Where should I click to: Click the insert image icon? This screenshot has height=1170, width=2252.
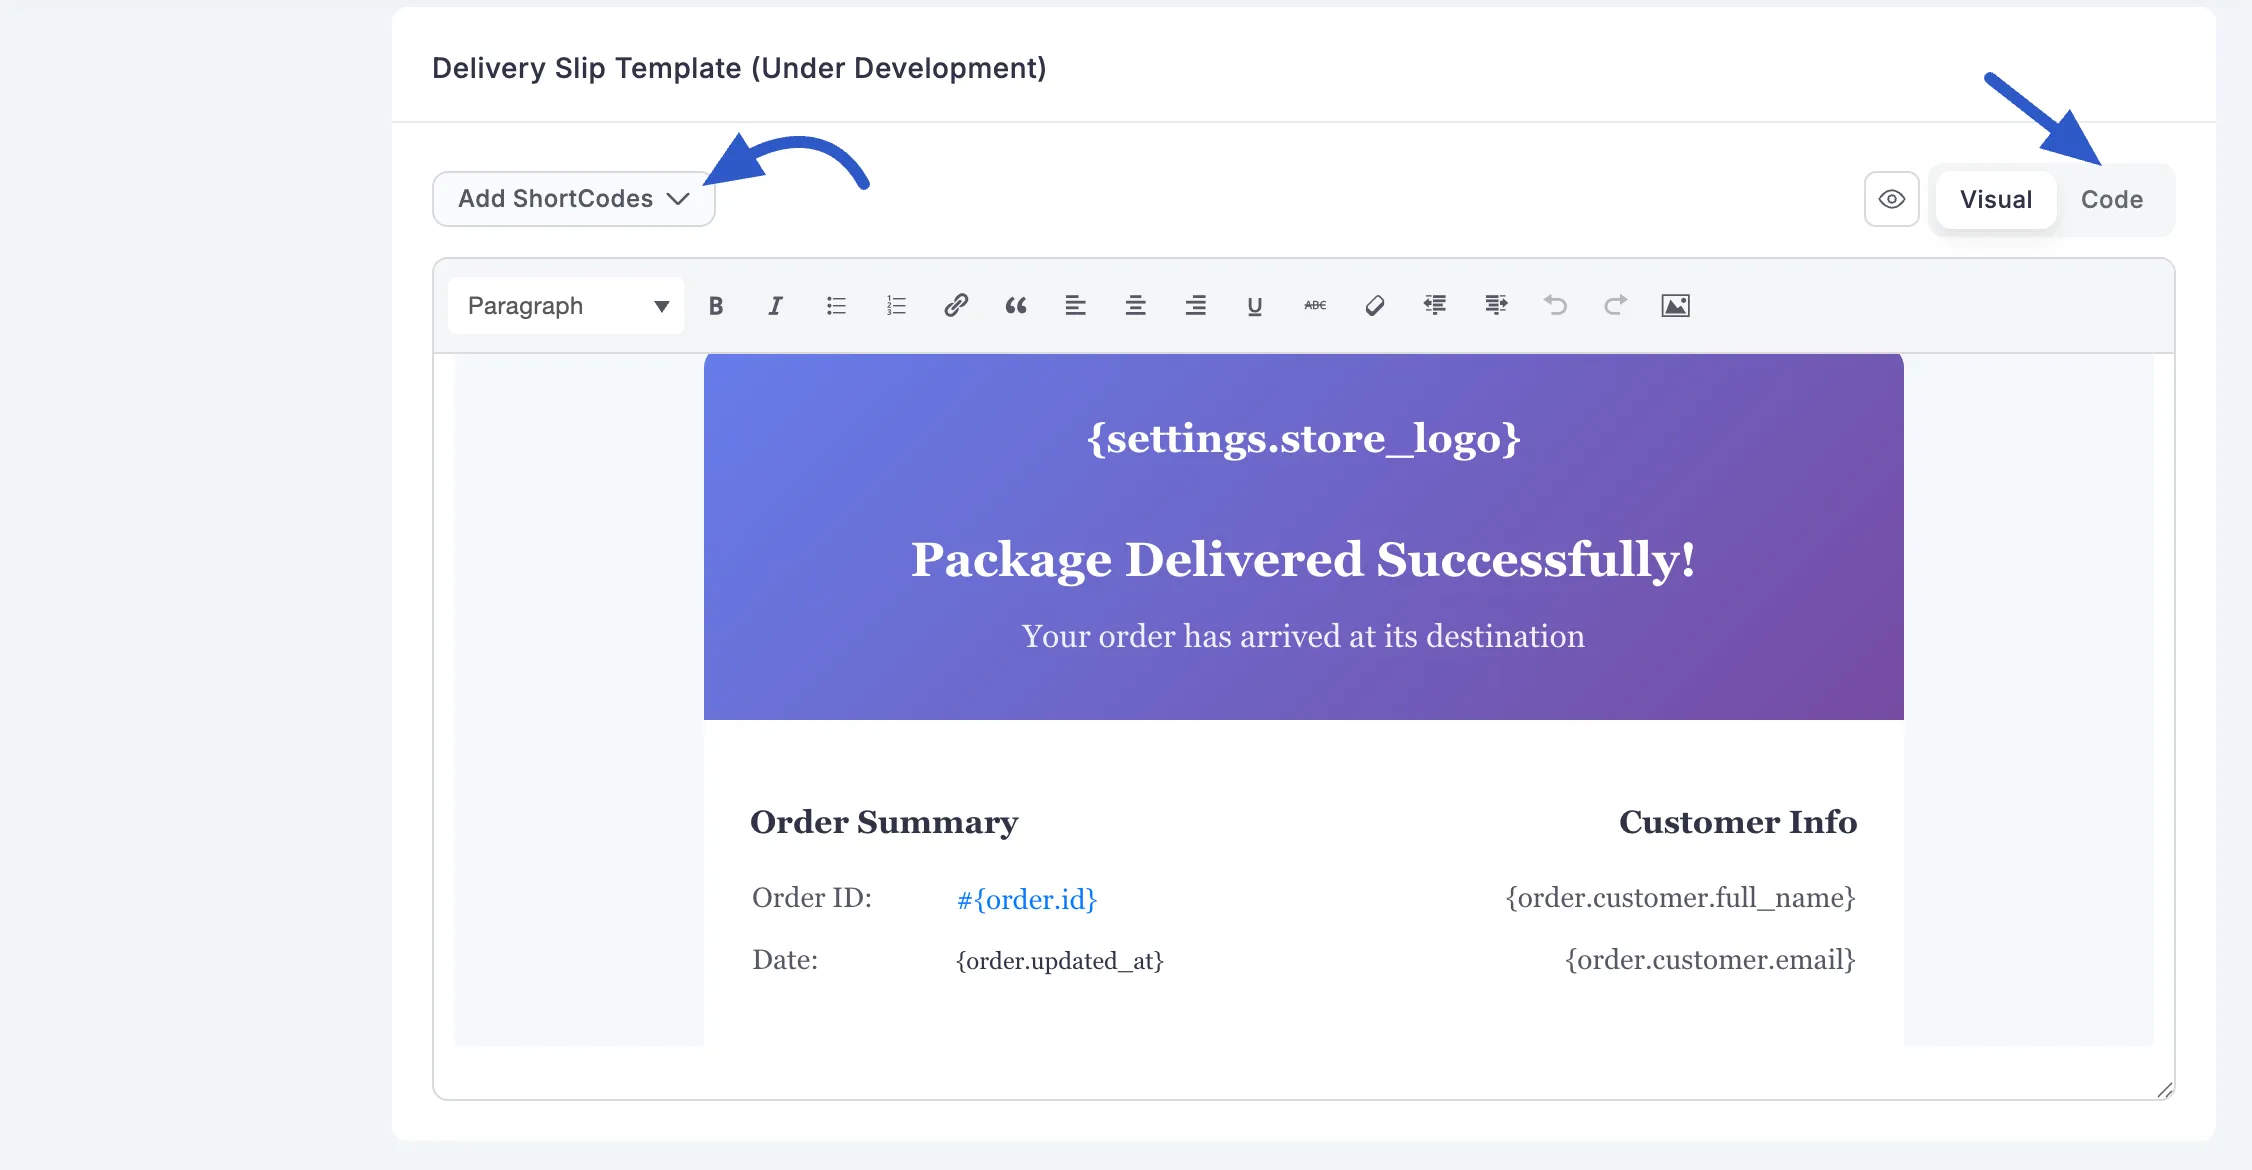[x=1675, y=306]
